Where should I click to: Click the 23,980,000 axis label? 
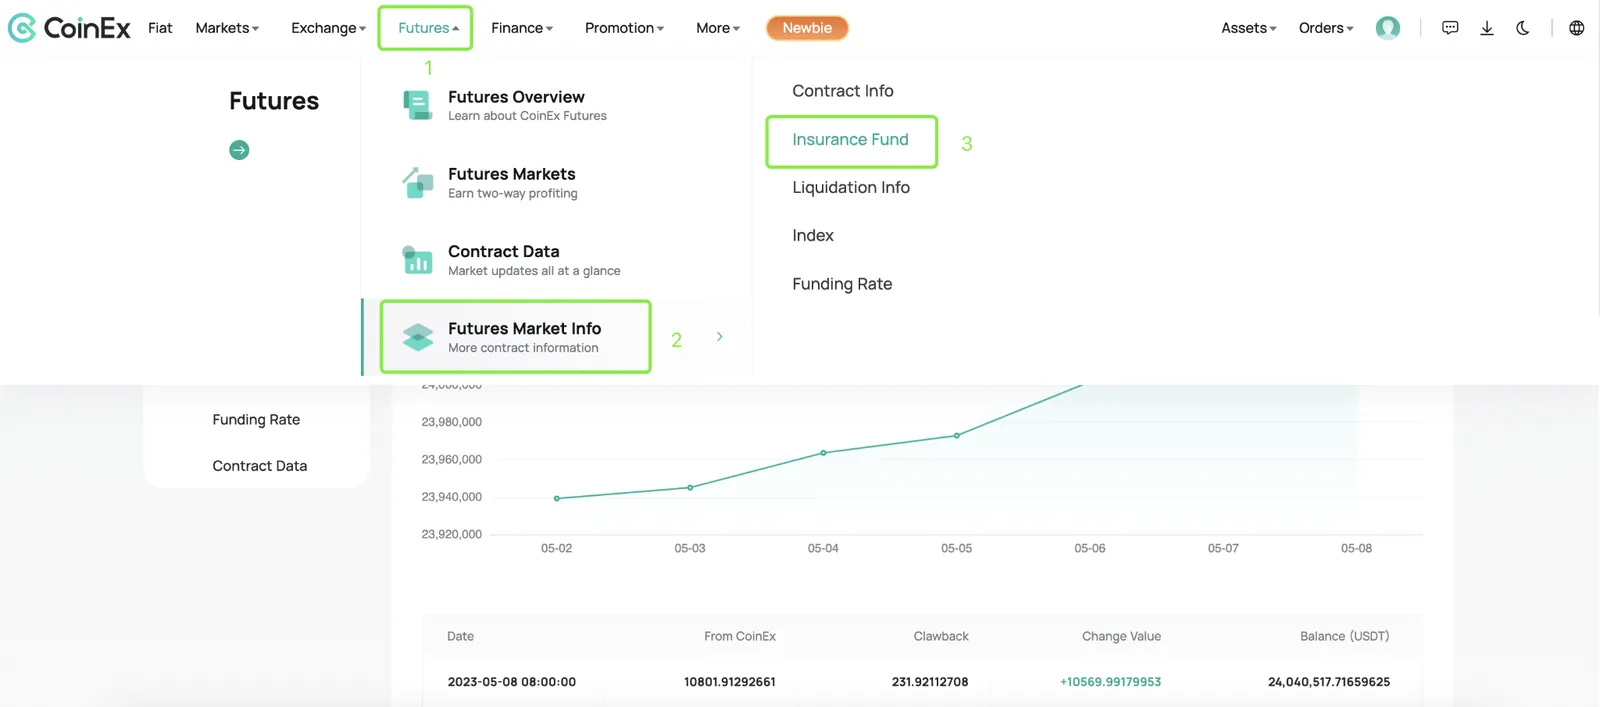coord(452,422)
